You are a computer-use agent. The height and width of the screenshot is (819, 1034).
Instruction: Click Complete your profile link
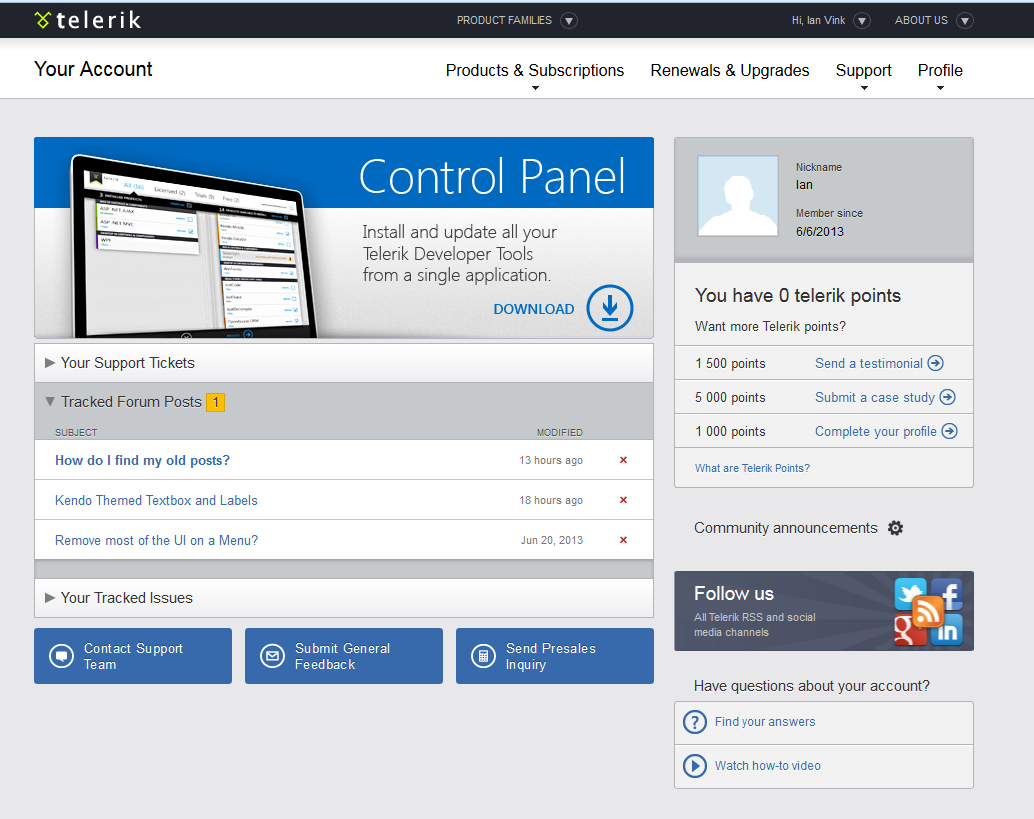click(x=876, y=432)
